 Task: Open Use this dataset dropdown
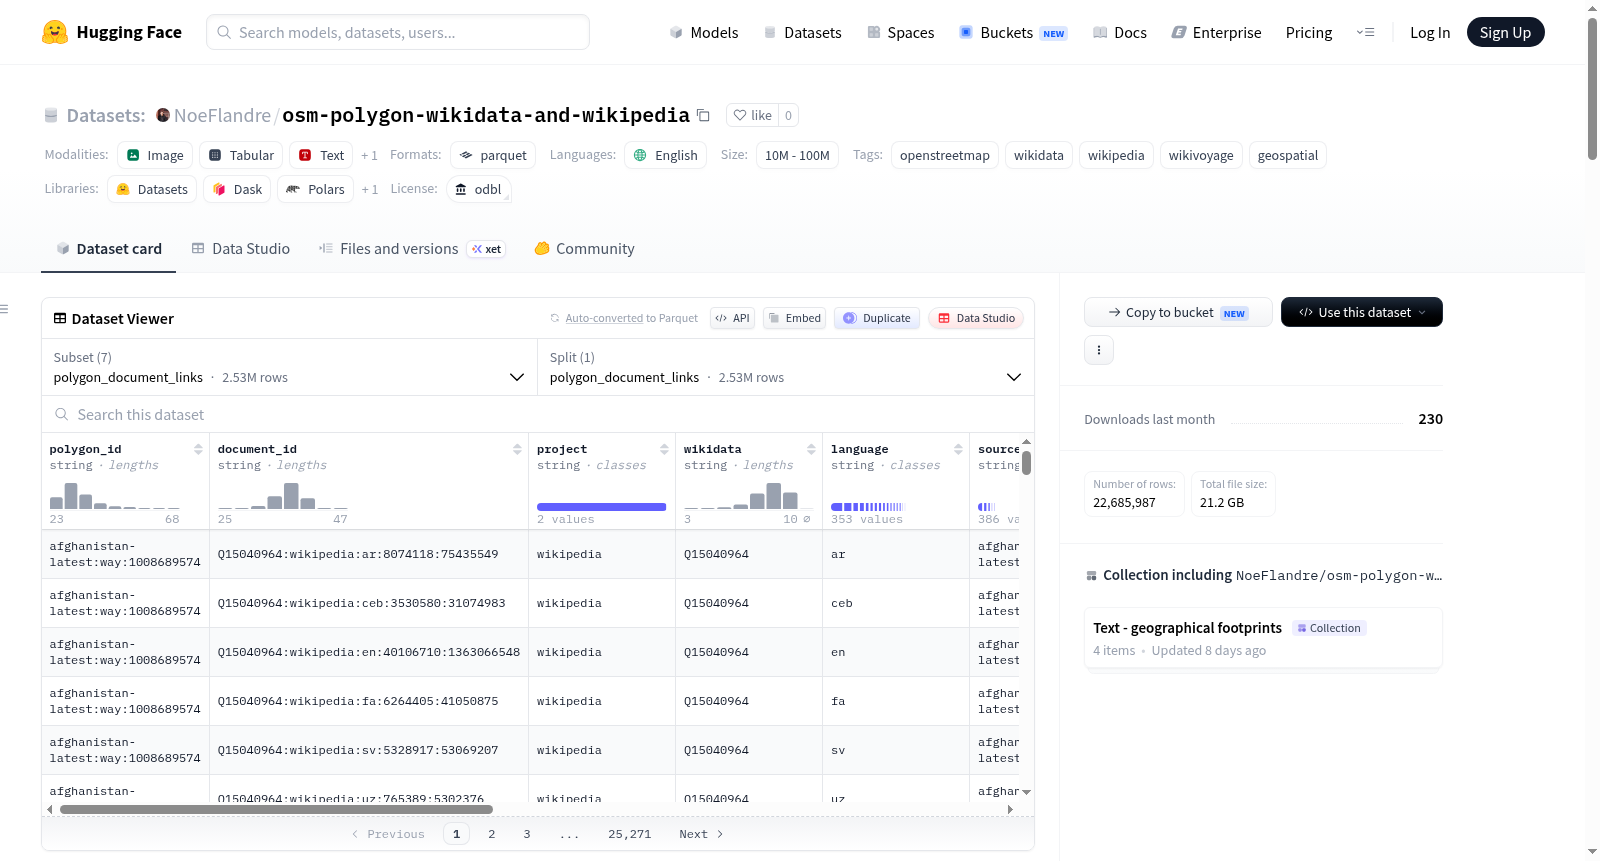coord(1362,312)
